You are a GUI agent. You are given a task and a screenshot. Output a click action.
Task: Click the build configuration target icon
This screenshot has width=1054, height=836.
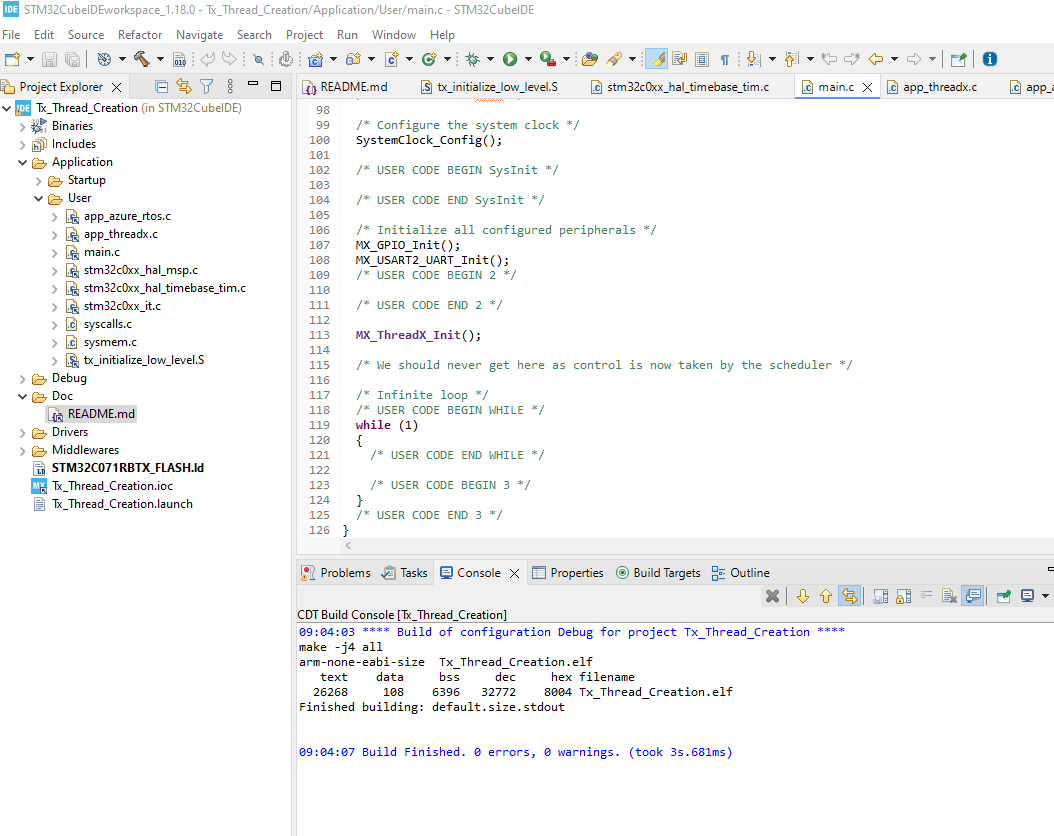[104, 59]
